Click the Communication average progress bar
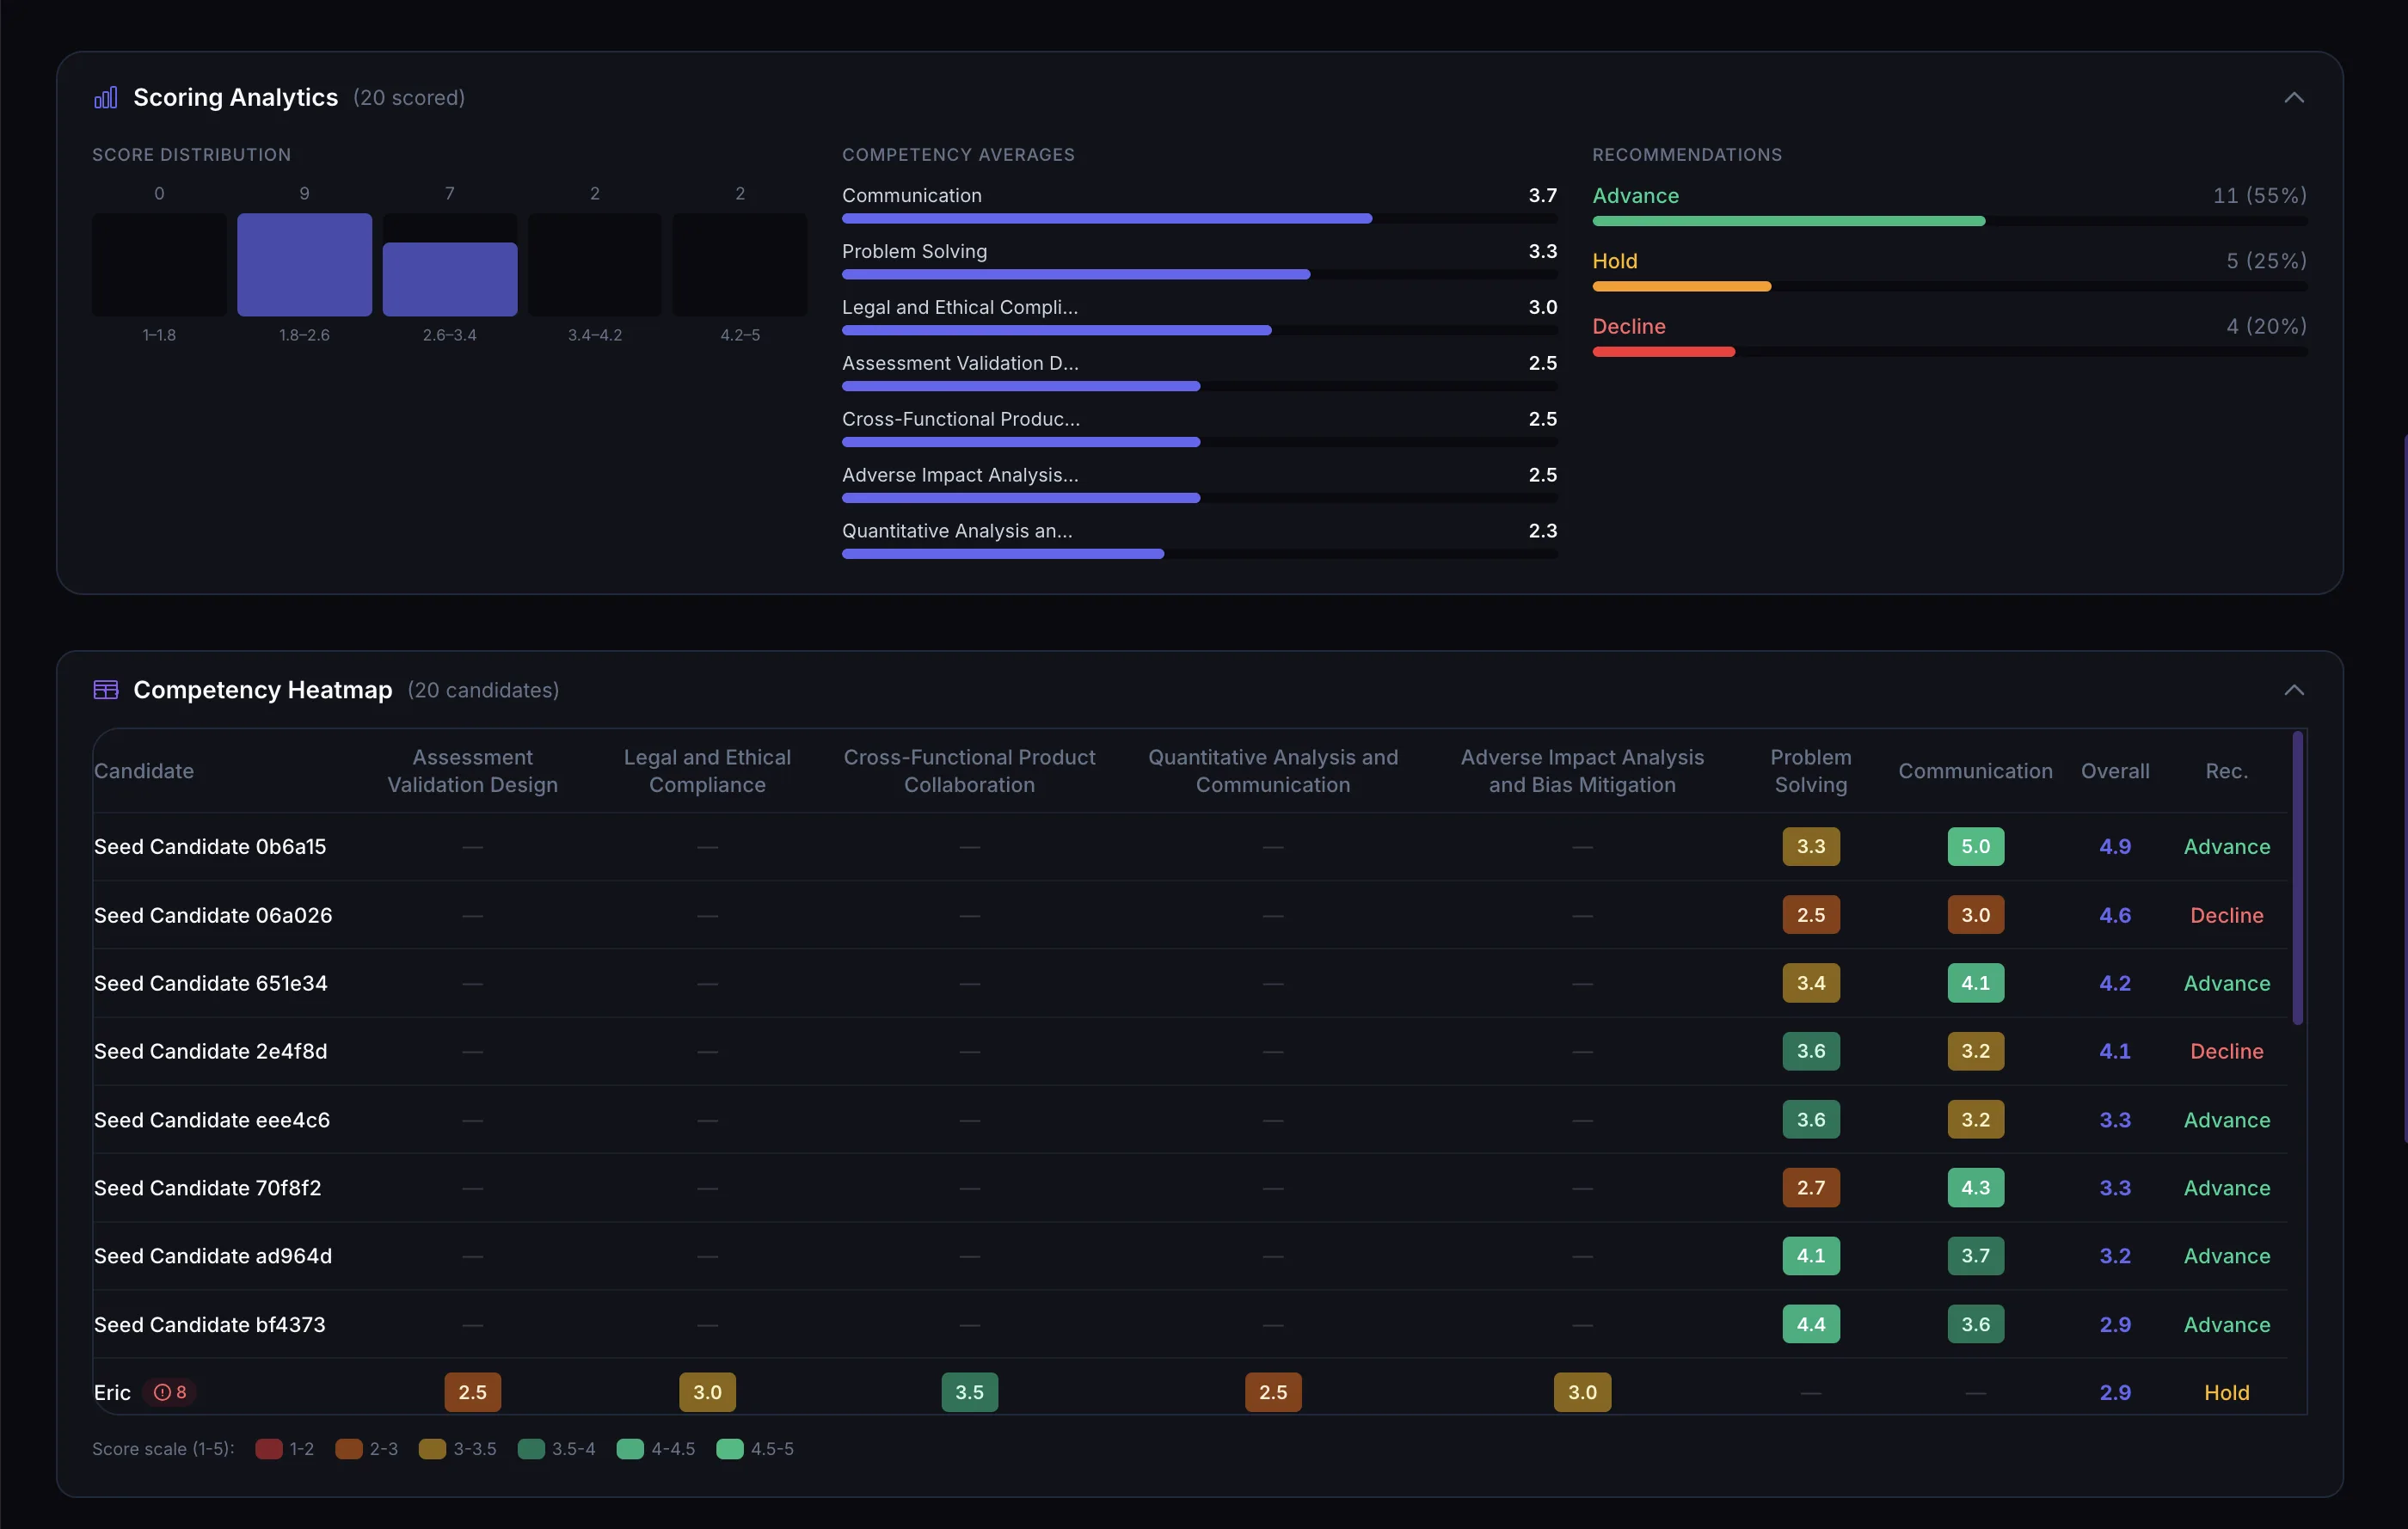Viewport: 2408px width, 1529px height. pos(1199,218)
